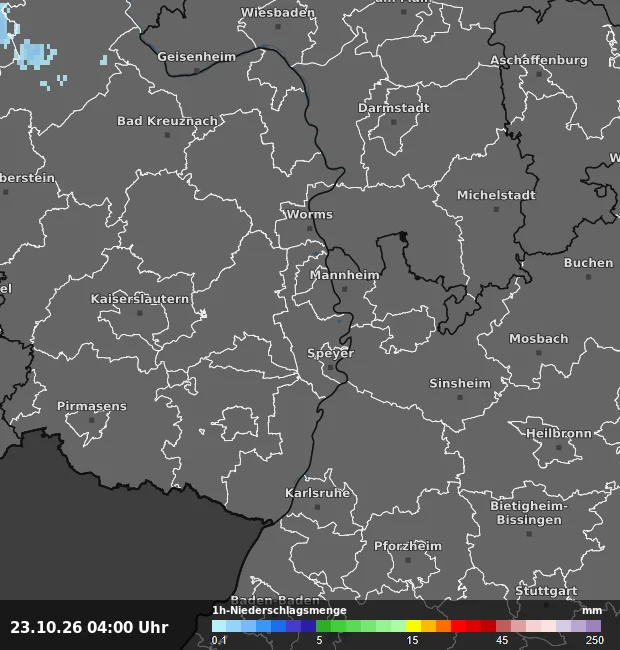Click the Speyer city label
Image resolution: width=620 pixels, height=650 pixels.
330,354
